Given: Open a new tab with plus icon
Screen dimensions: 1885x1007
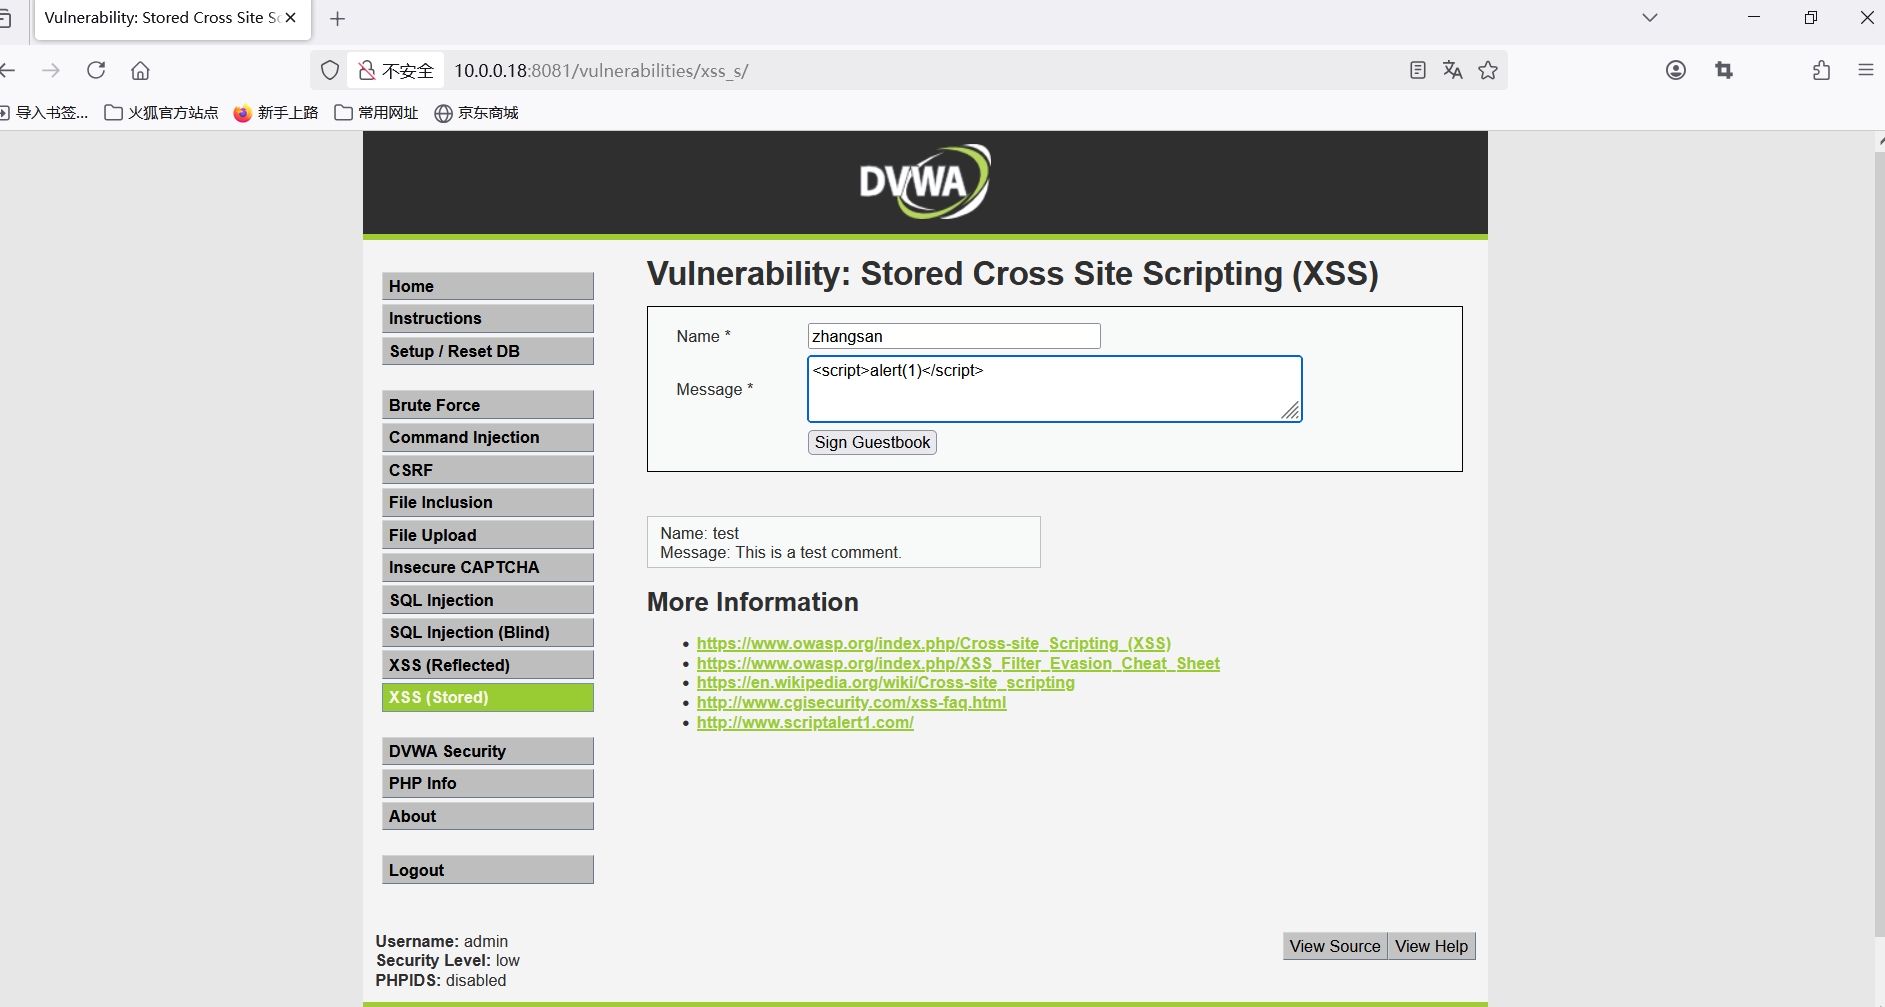Looking at the screenshot, I should [337, 18].
